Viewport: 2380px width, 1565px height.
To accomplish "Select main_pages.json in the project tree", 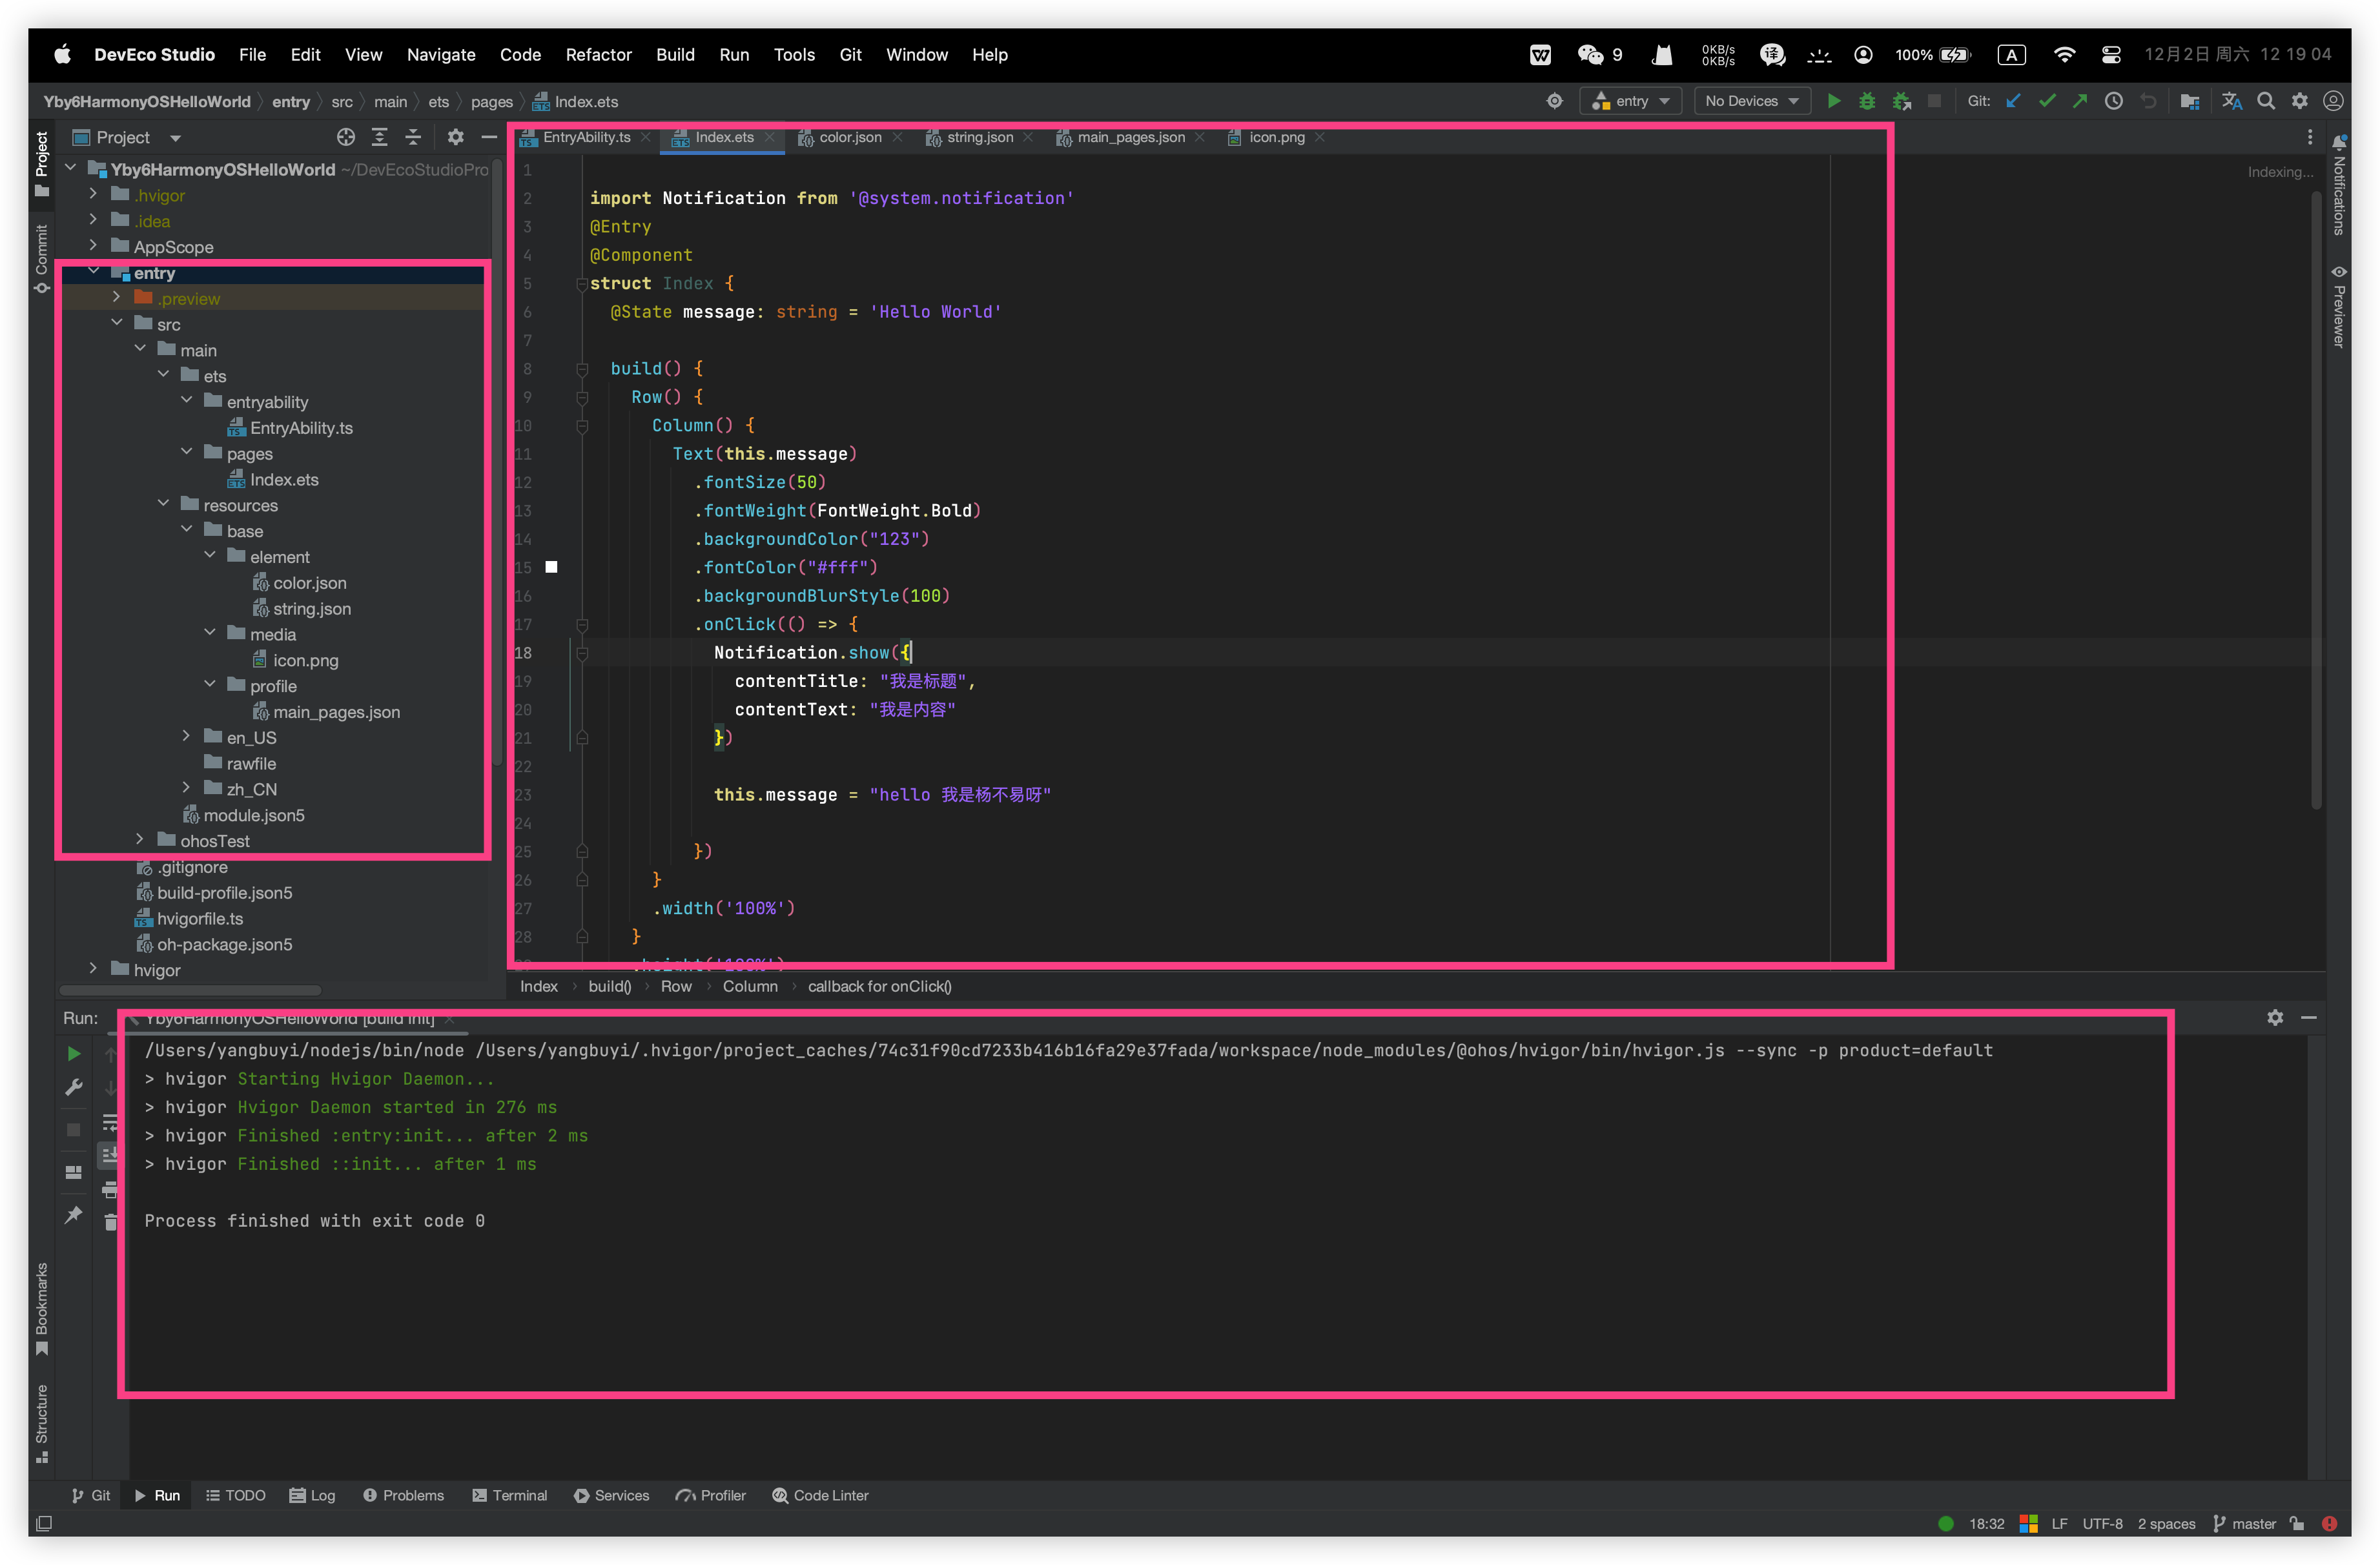I will (x=336, y=712).
